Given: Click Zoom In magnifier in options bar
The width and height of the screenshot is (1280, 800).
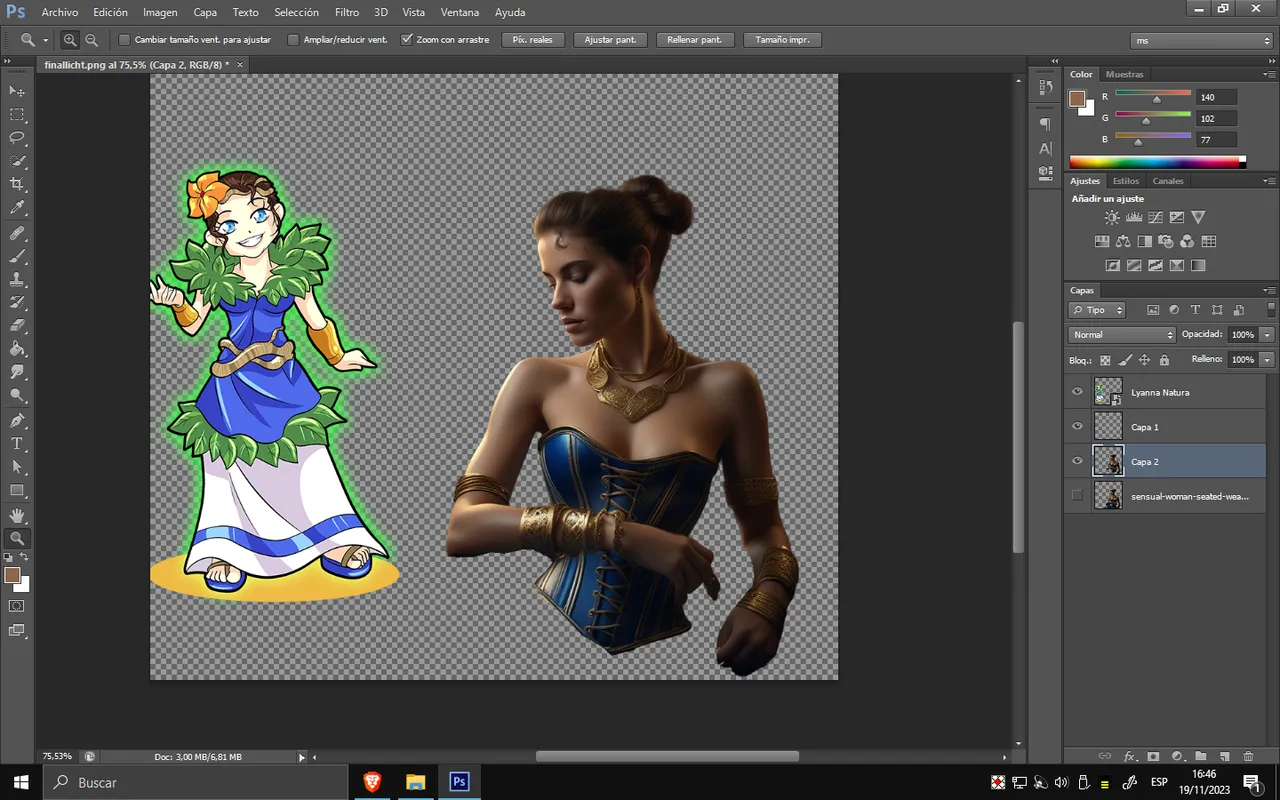Looking at the screenshot, I should point(70,40).
